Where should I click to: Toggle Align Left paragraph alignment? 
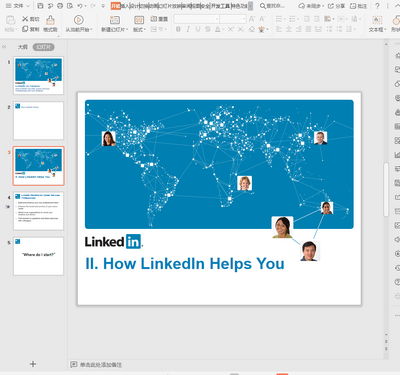pos(279,29)
